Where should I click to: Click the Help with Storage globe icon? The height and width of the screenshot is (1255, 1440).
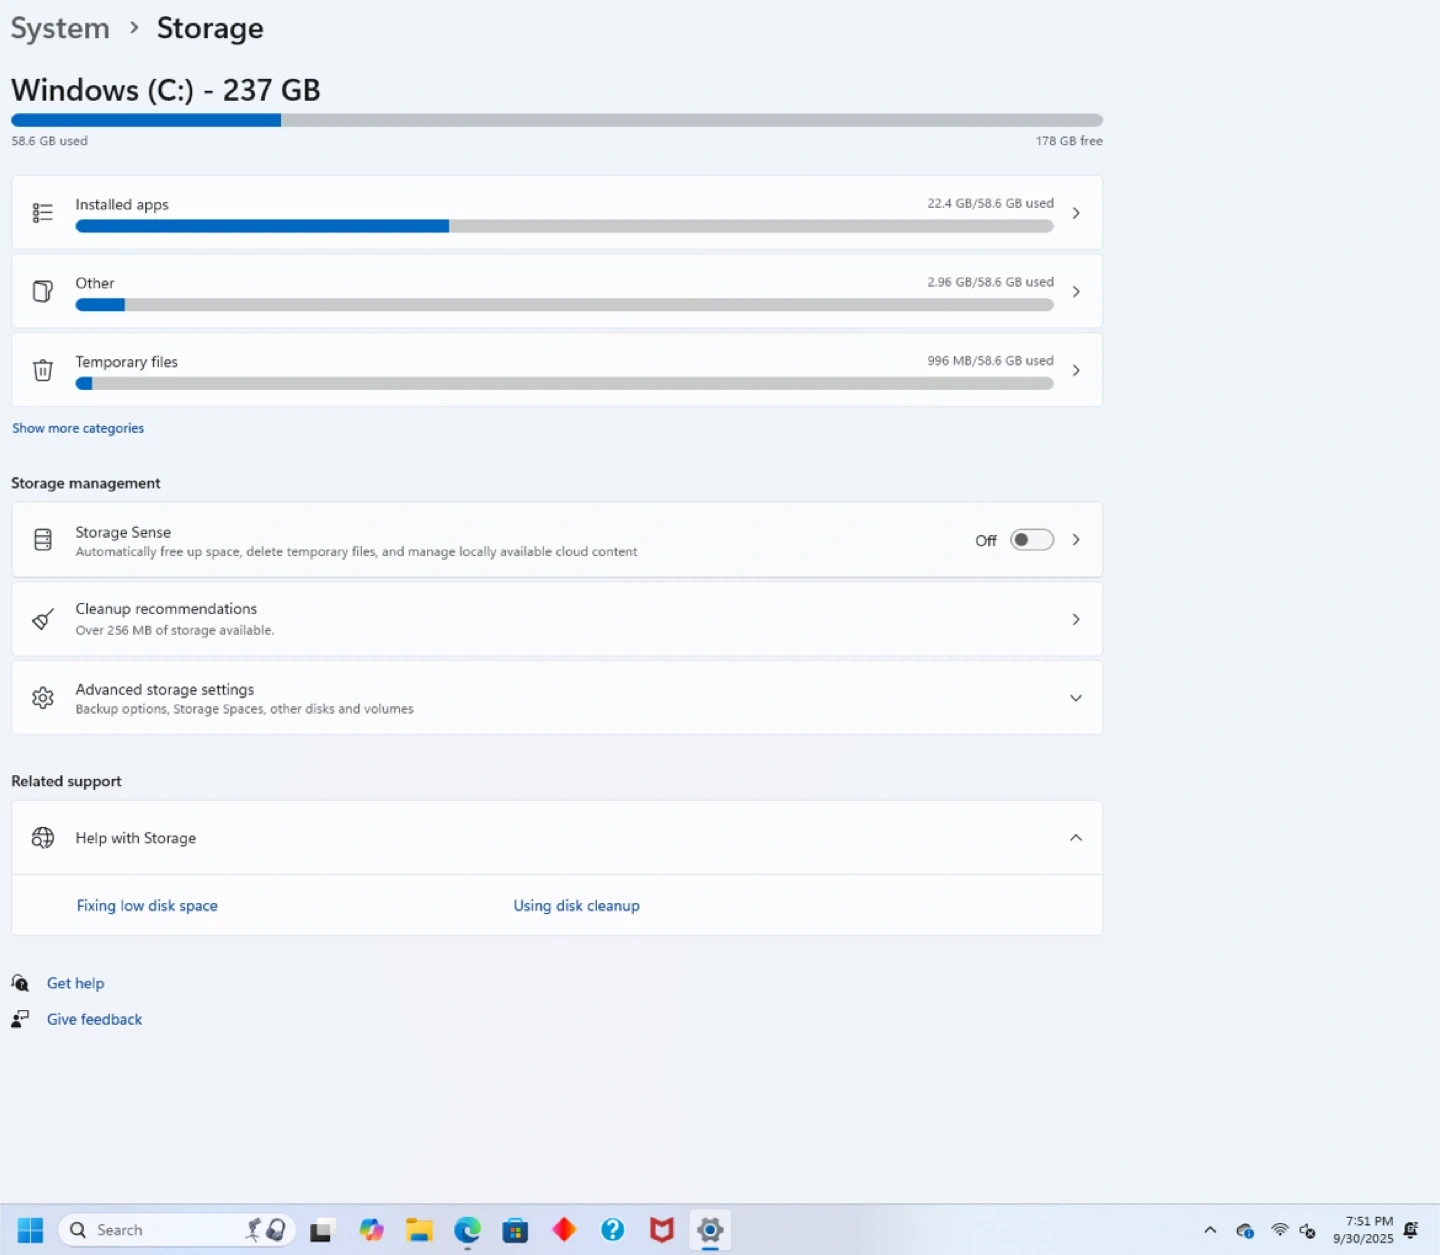(42, 838)
